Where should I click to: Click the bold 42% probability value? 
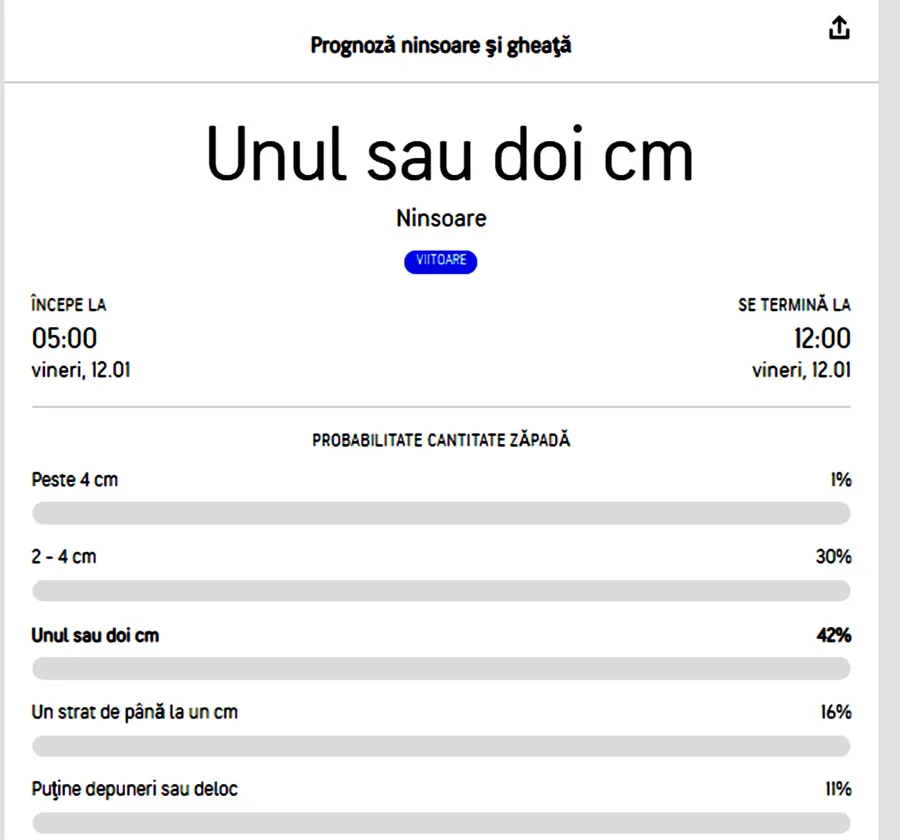(x=833, y=635)
